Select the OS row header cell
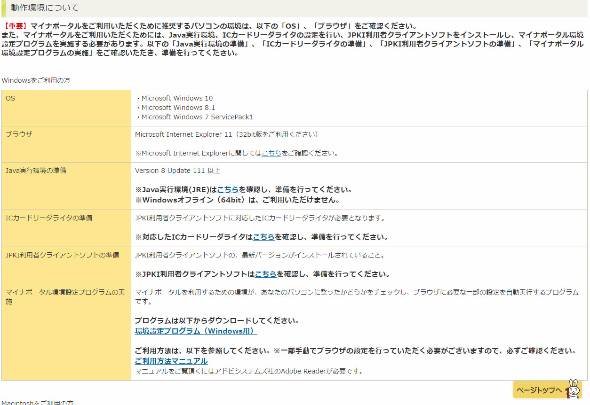The width and height of the screenshot is (590, 405). 66,108
